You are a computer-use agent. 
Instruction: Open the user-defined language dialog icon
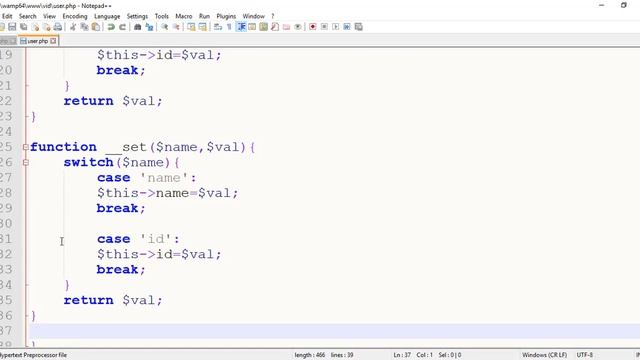click(x=252, y=27)
